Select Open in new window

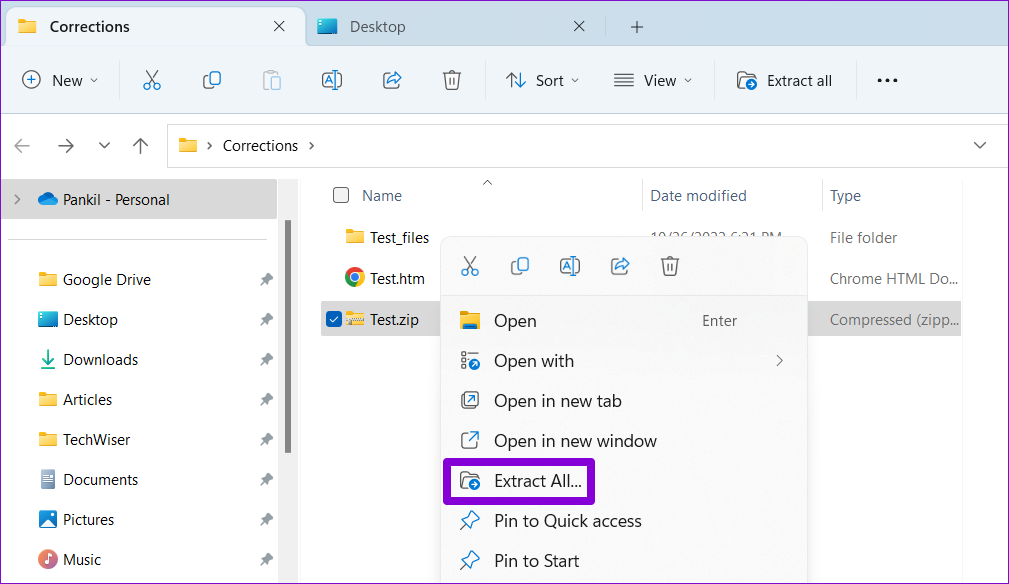[x=624, y=441]
